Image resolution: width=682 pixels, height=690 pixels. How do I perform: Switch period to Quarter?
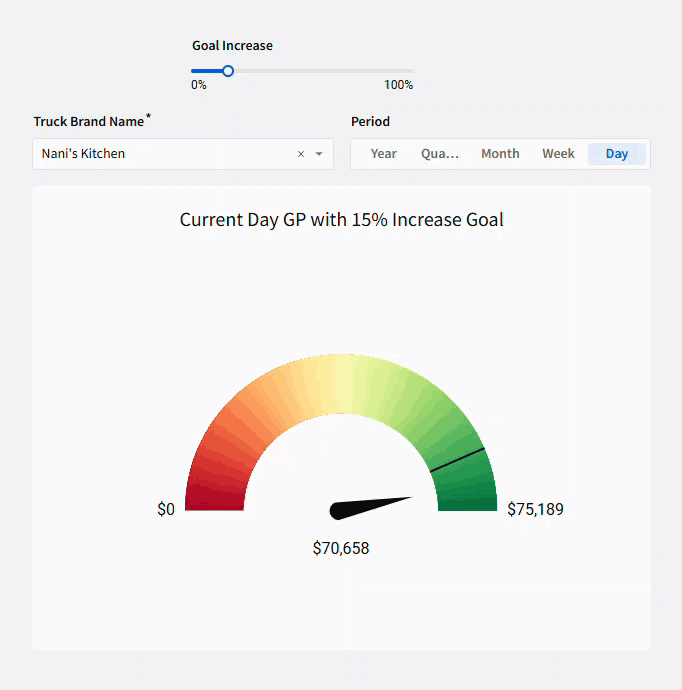coord(439,154)
